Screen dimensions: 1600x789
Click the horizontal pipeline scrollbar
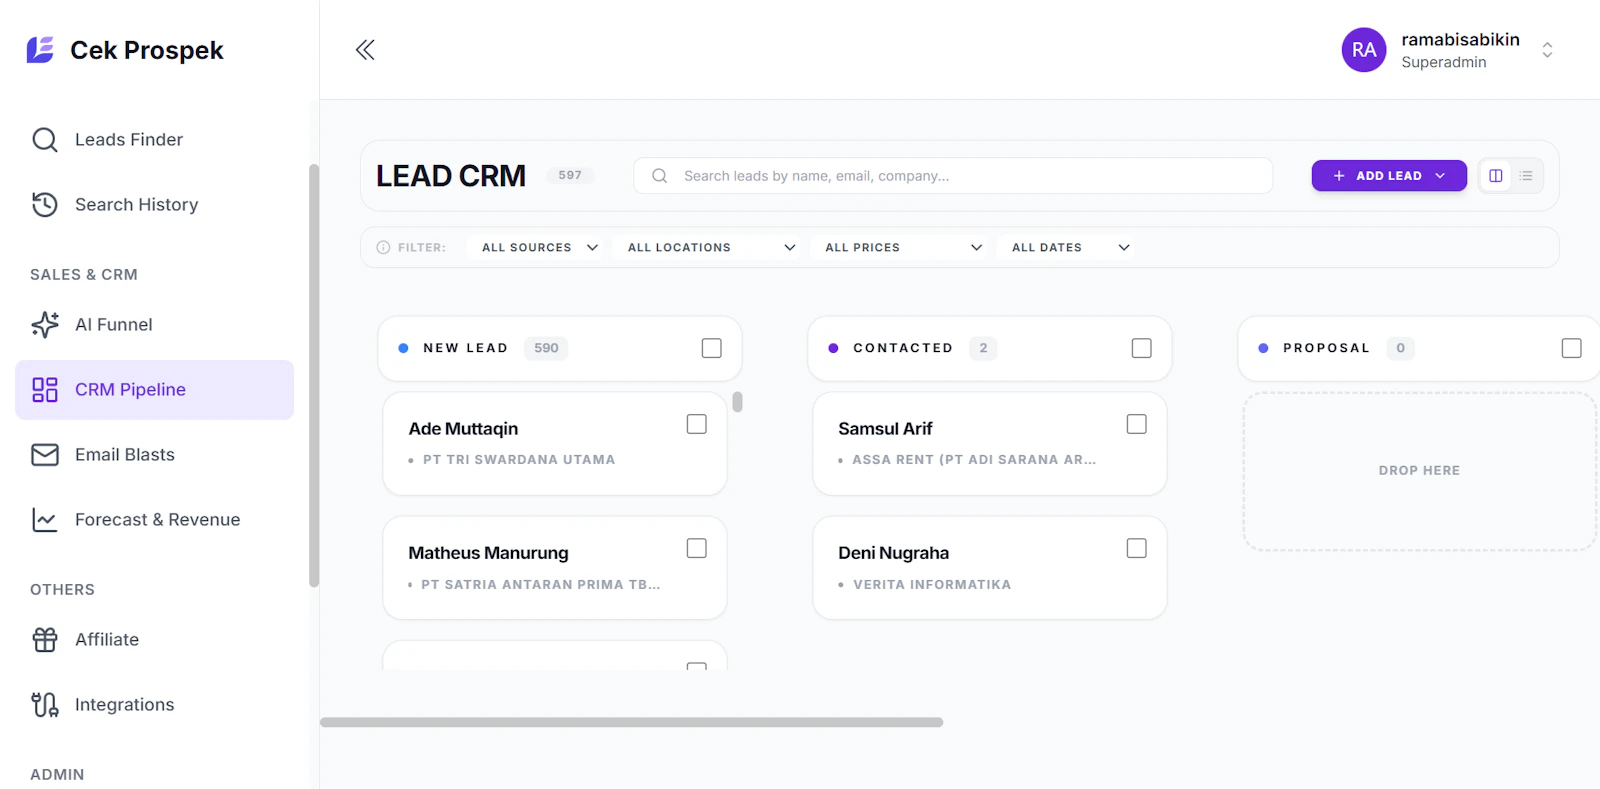pyautogui.click(x=631, y=722)
